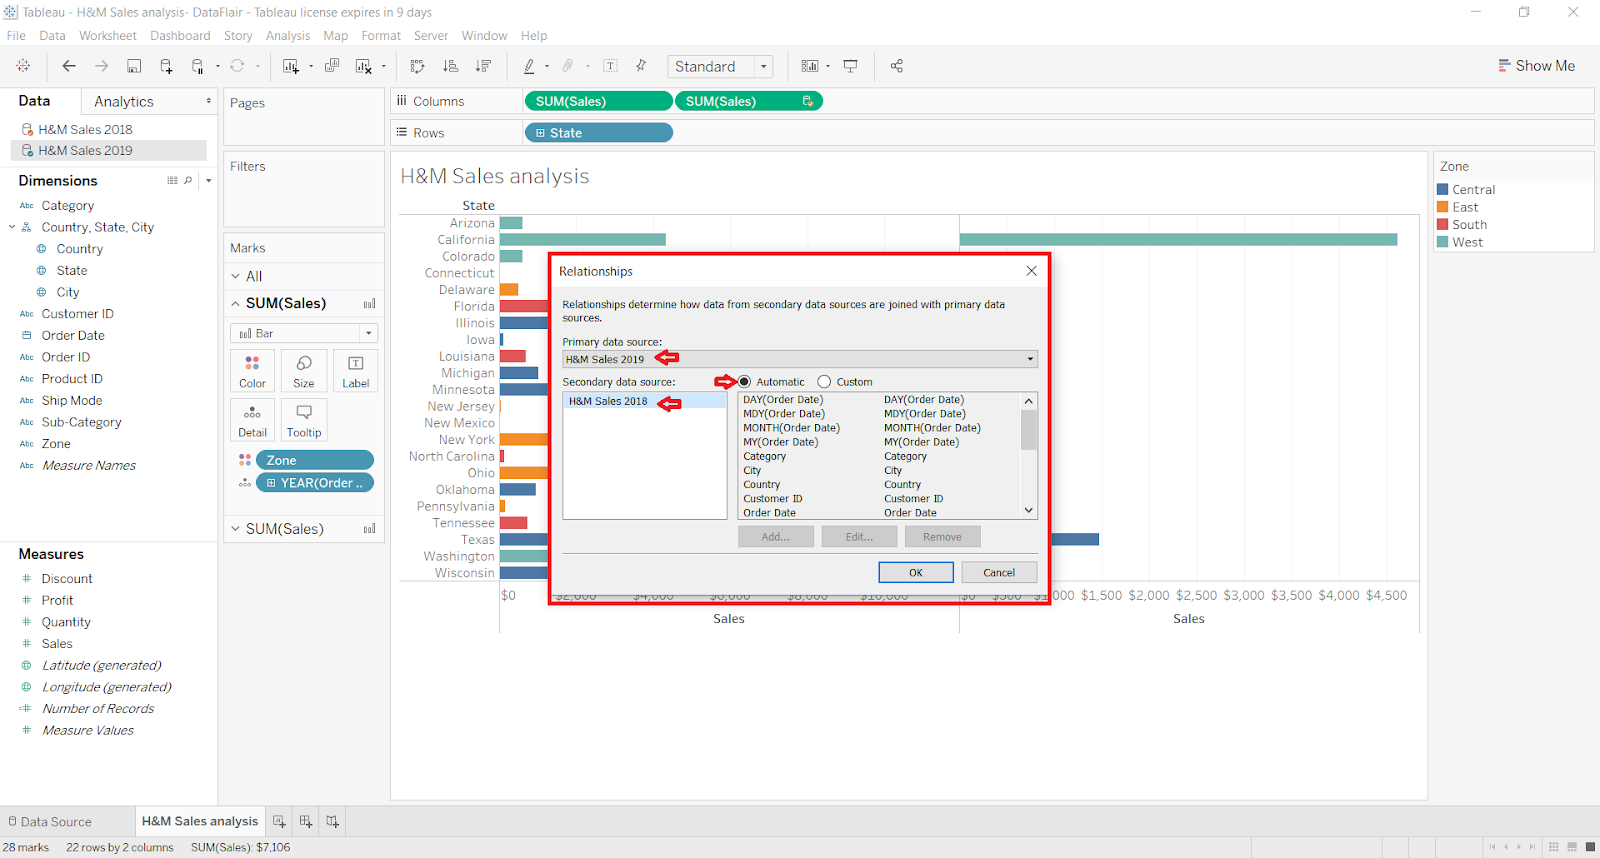The image size is (1600, 858).
Task: Open the Analysis menu
Action: 288,36
